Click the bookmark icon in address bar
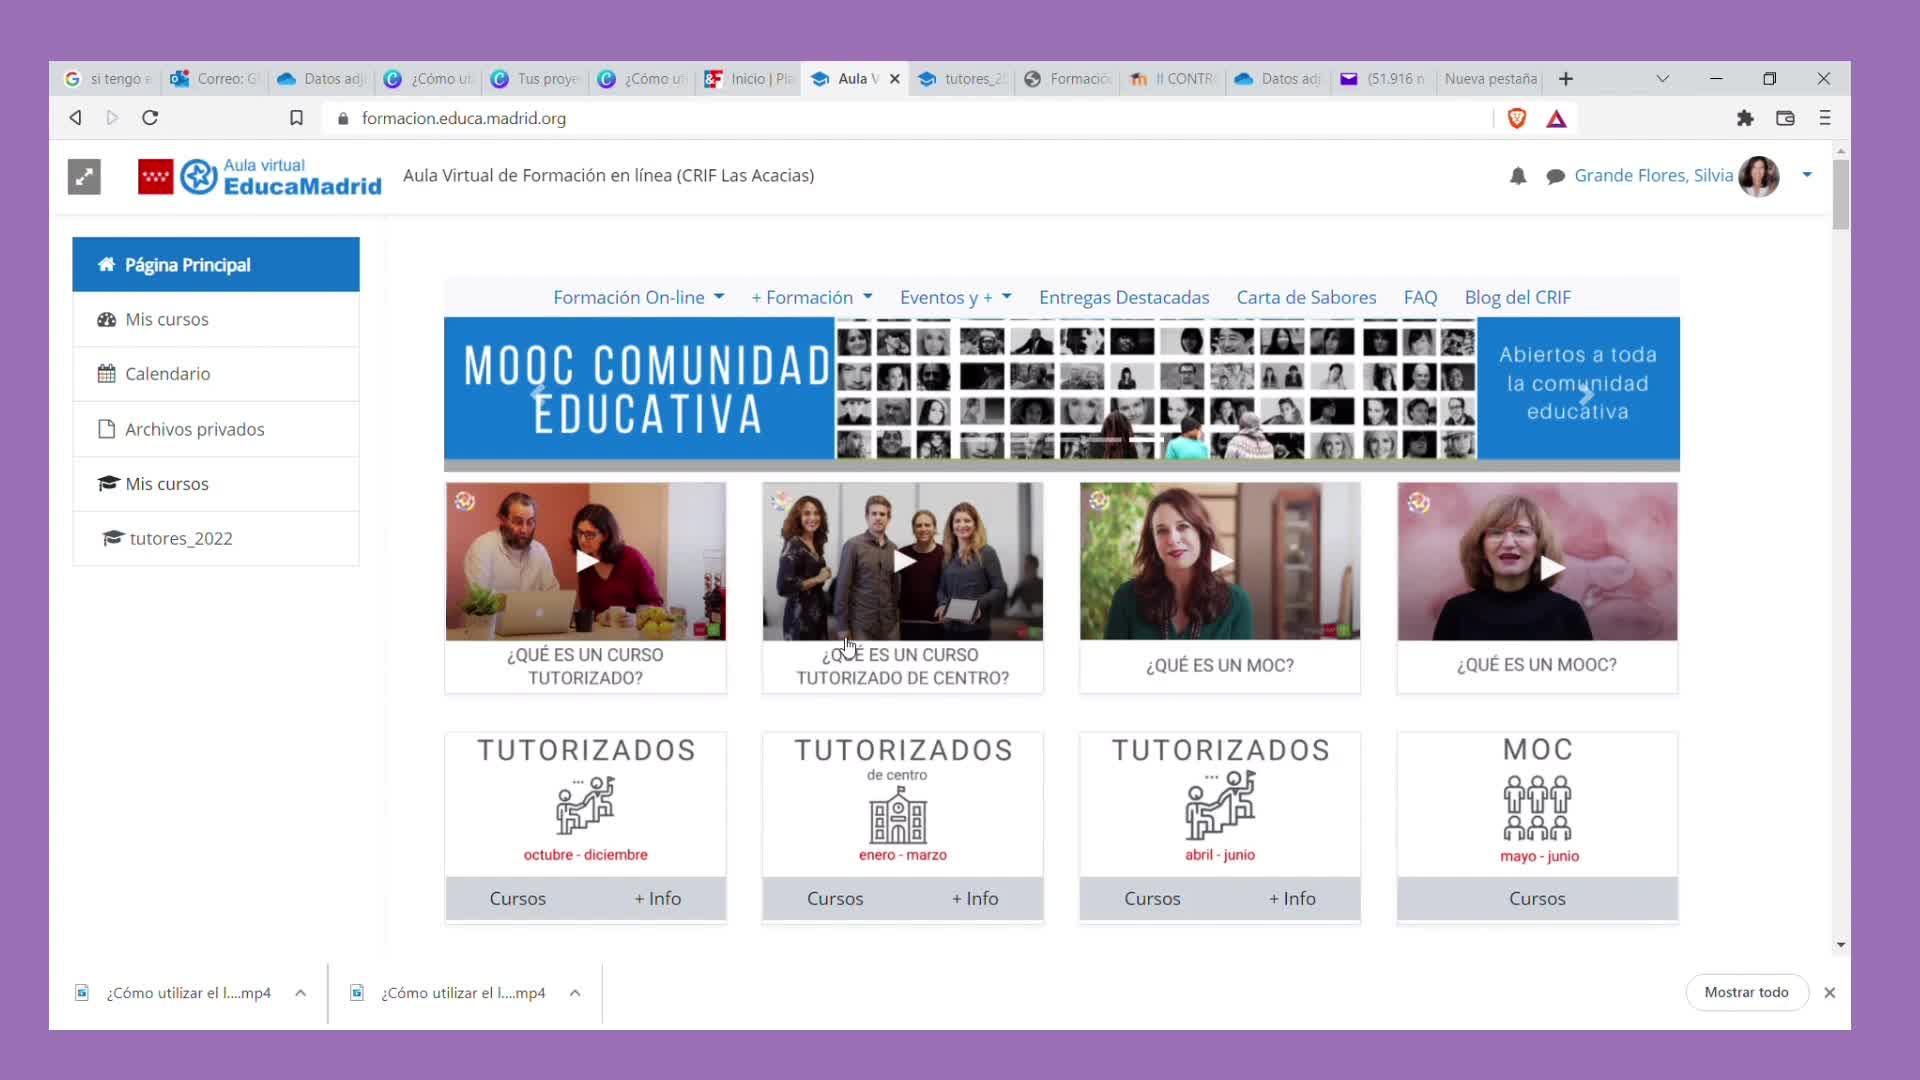Image resolution: width=1920 pixels, height=1080 pixels. coord(296,118)
